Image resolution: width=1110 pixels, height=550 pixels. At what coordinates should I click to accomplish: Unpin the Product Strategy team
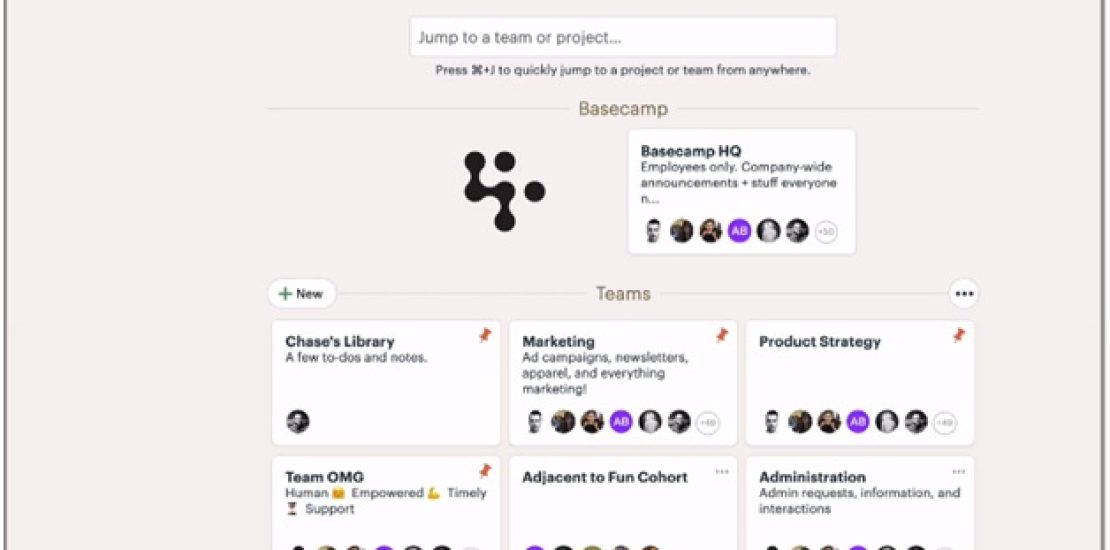[959, 336]
